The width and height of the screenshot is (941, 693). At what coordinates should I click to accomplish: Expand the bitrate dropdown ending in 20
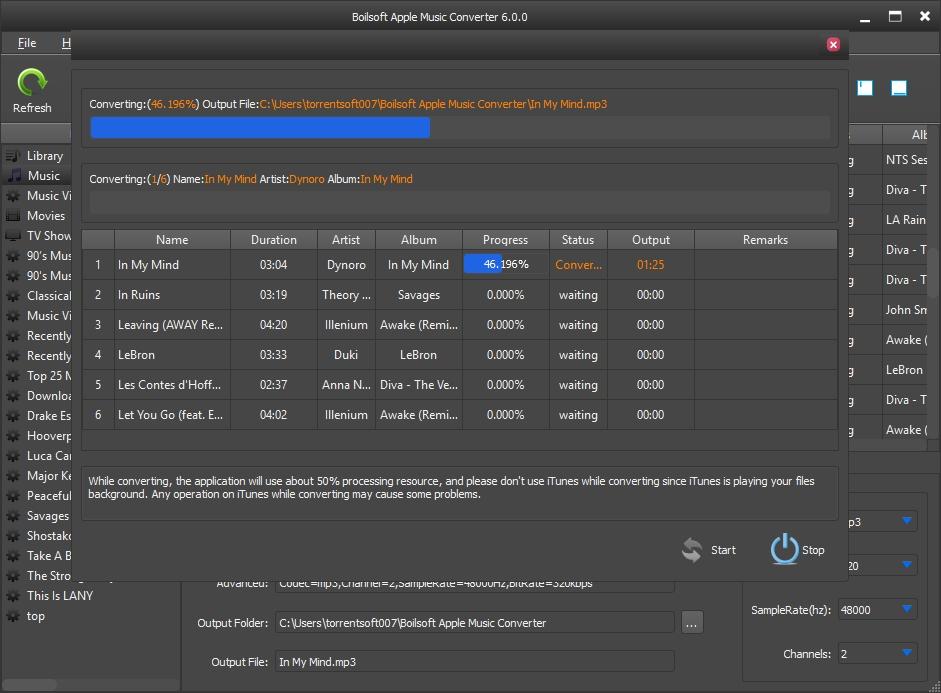[907, 565]
